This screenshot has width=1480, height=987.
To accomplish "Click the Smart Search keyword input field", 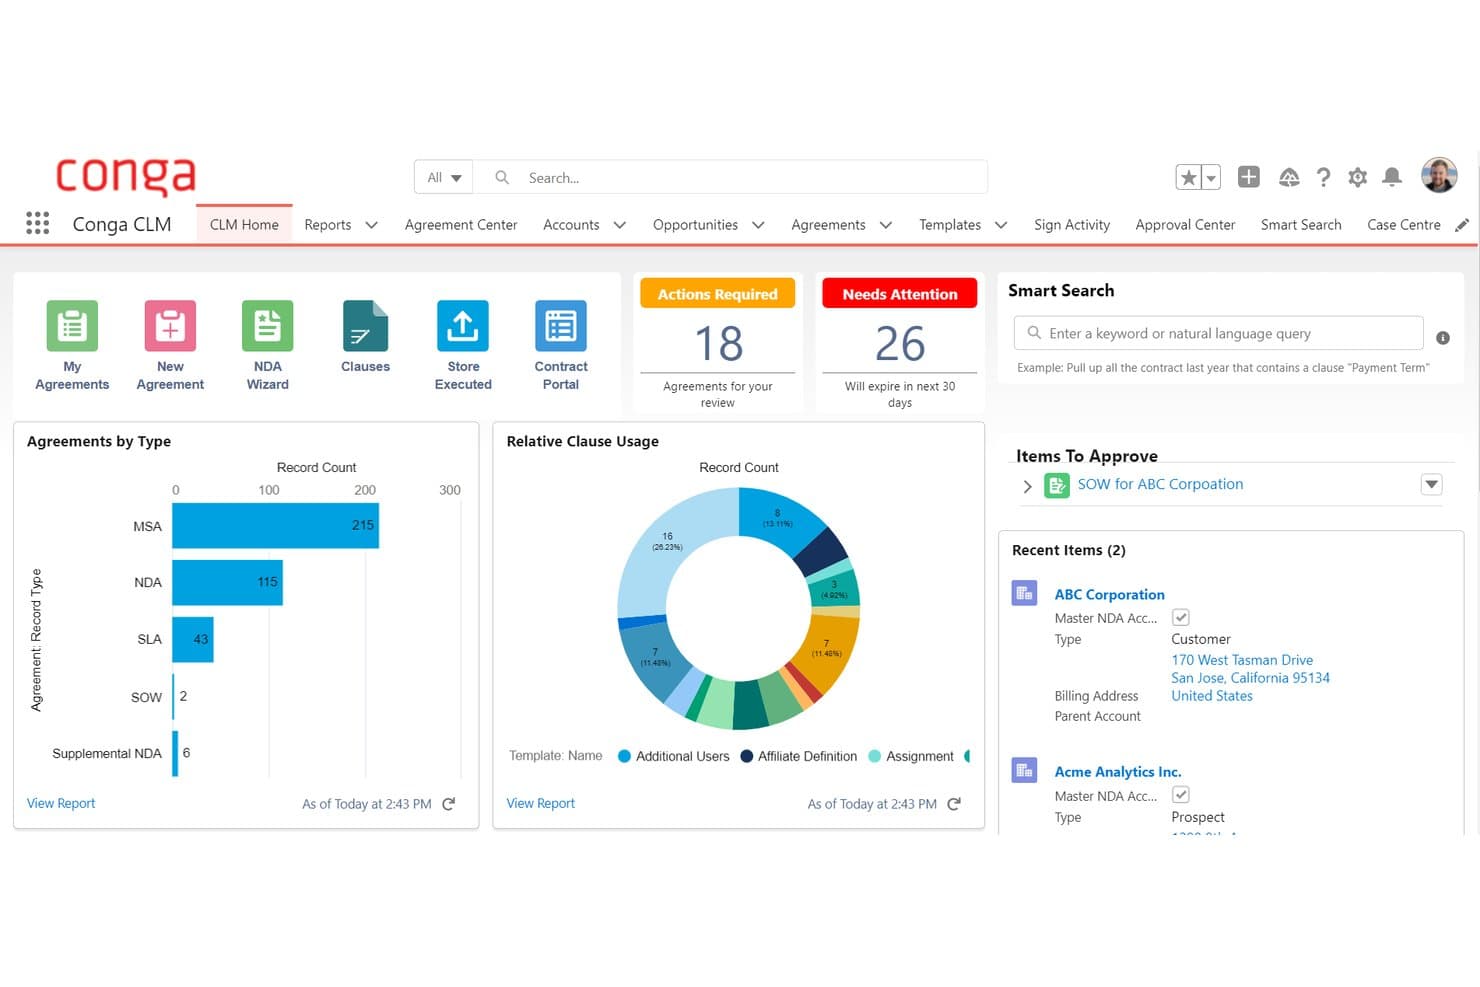I will [x=1218, y=333].
